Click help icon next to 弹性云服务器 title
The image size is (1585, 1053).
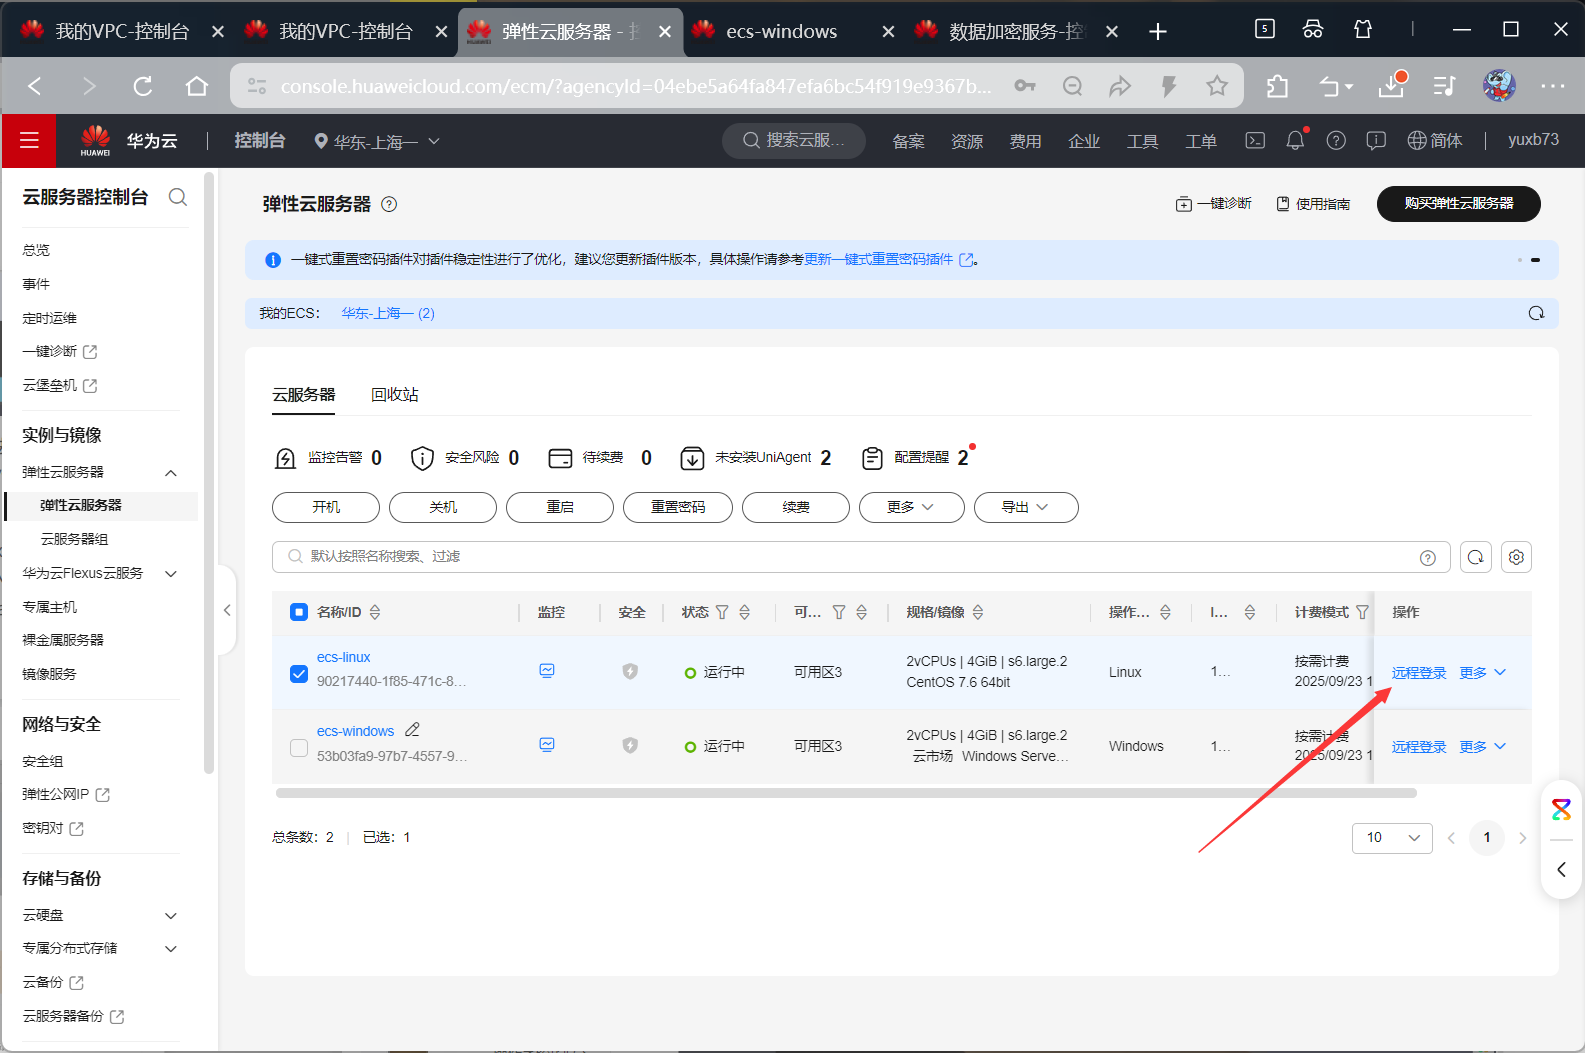click(x=390, y=204)
